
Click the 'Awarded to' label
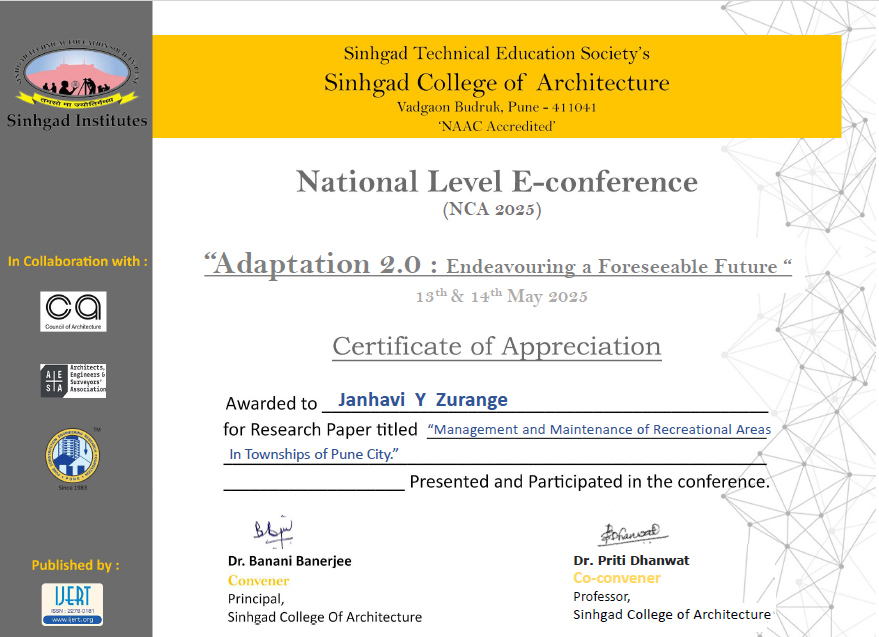271,404
